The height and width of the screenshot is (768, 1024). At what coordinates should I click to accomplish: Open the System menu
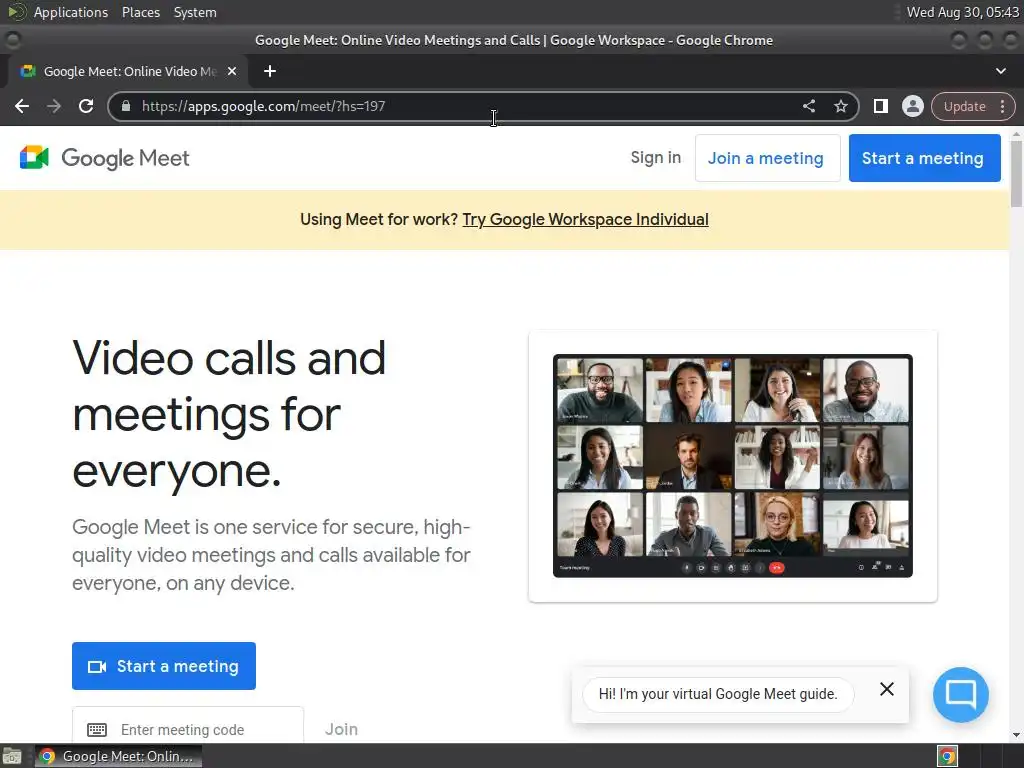195,12
